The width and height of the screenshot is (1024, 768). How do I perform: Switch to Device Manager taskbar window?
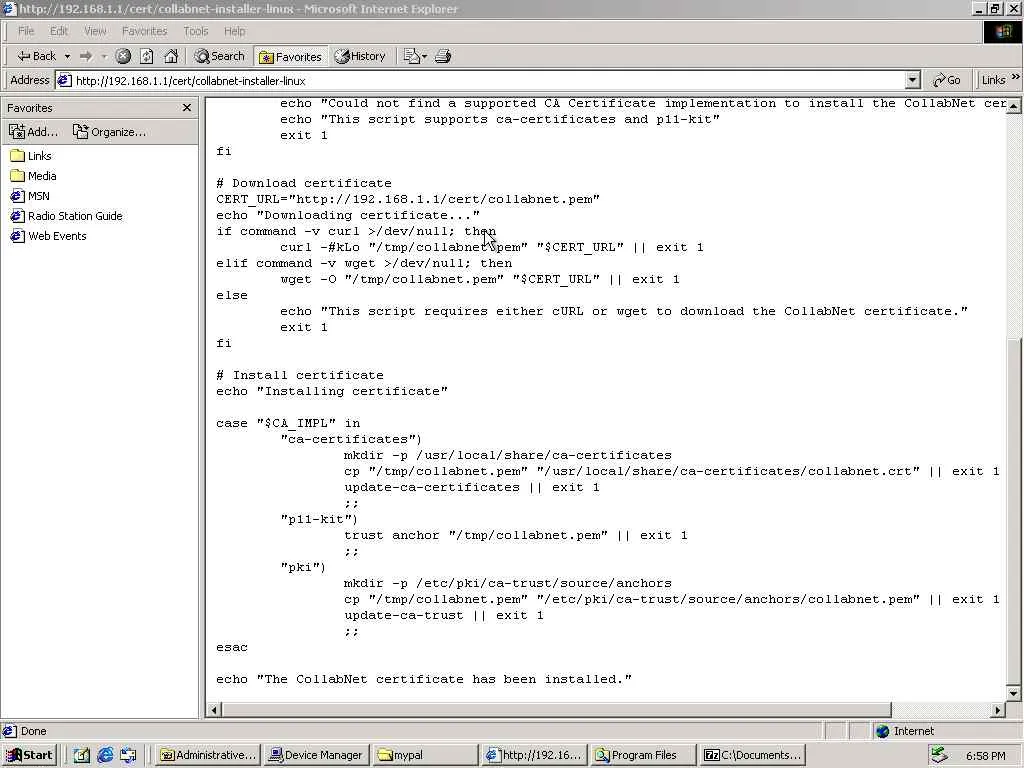(x=317, y=755)
